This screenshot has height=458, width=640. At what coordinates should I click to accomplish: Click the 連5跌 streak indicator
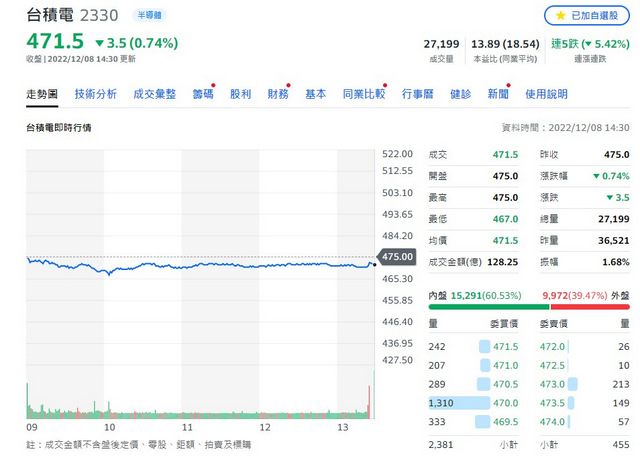(590, 44)
